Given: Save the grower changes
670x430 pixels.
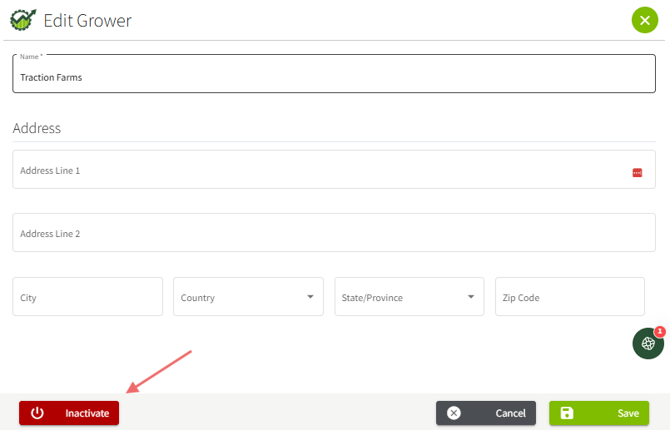Looking at the screenshot, I should [599, 413].
